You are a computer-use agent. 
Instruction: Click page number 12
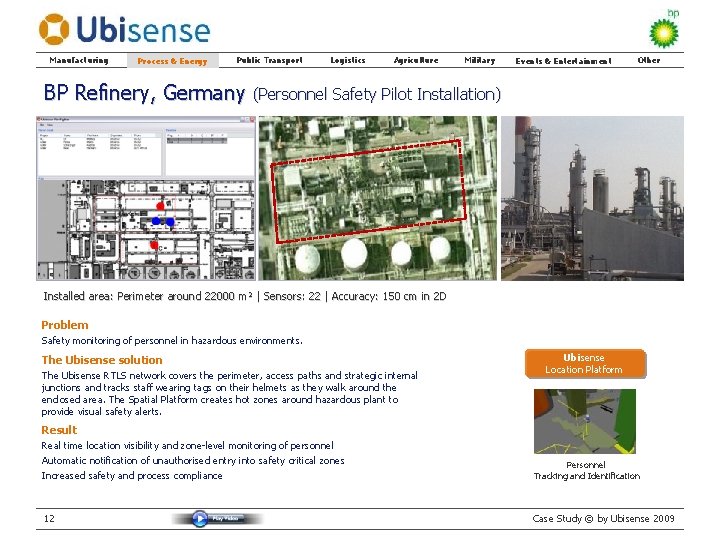[x=49, y=518]
